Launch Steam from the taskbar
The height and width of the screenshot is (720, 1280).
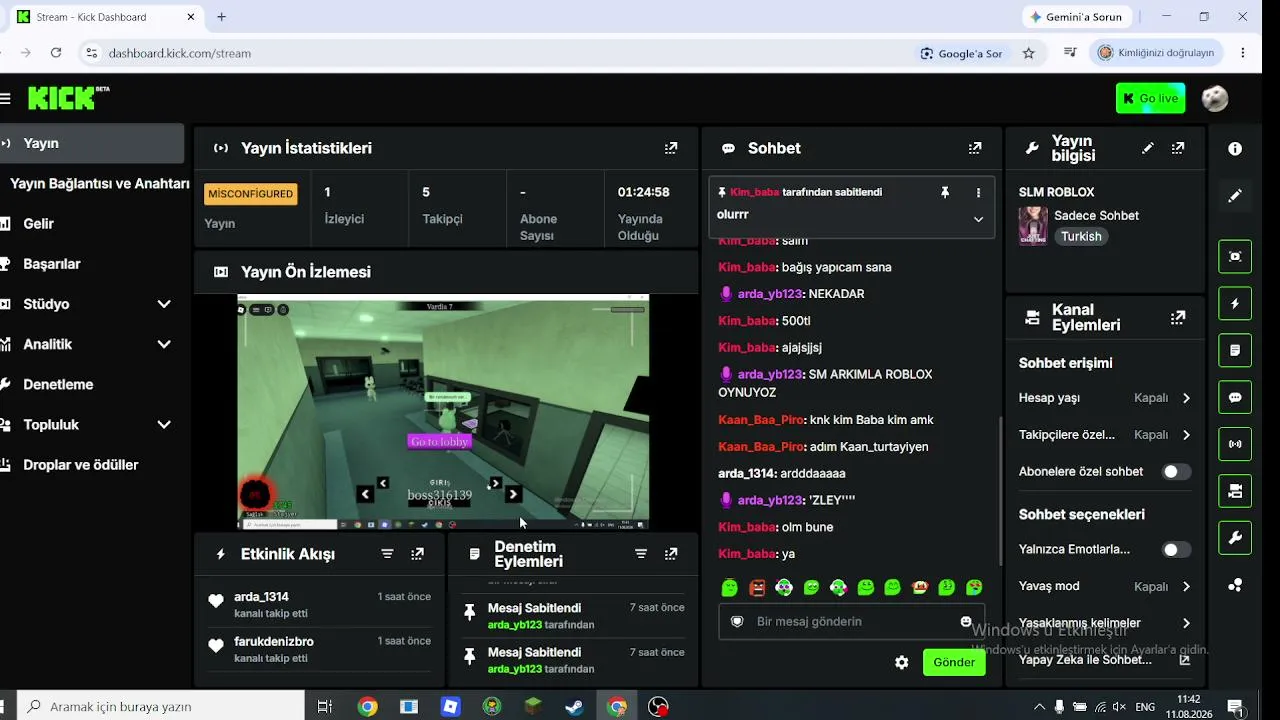click(574, 707)
